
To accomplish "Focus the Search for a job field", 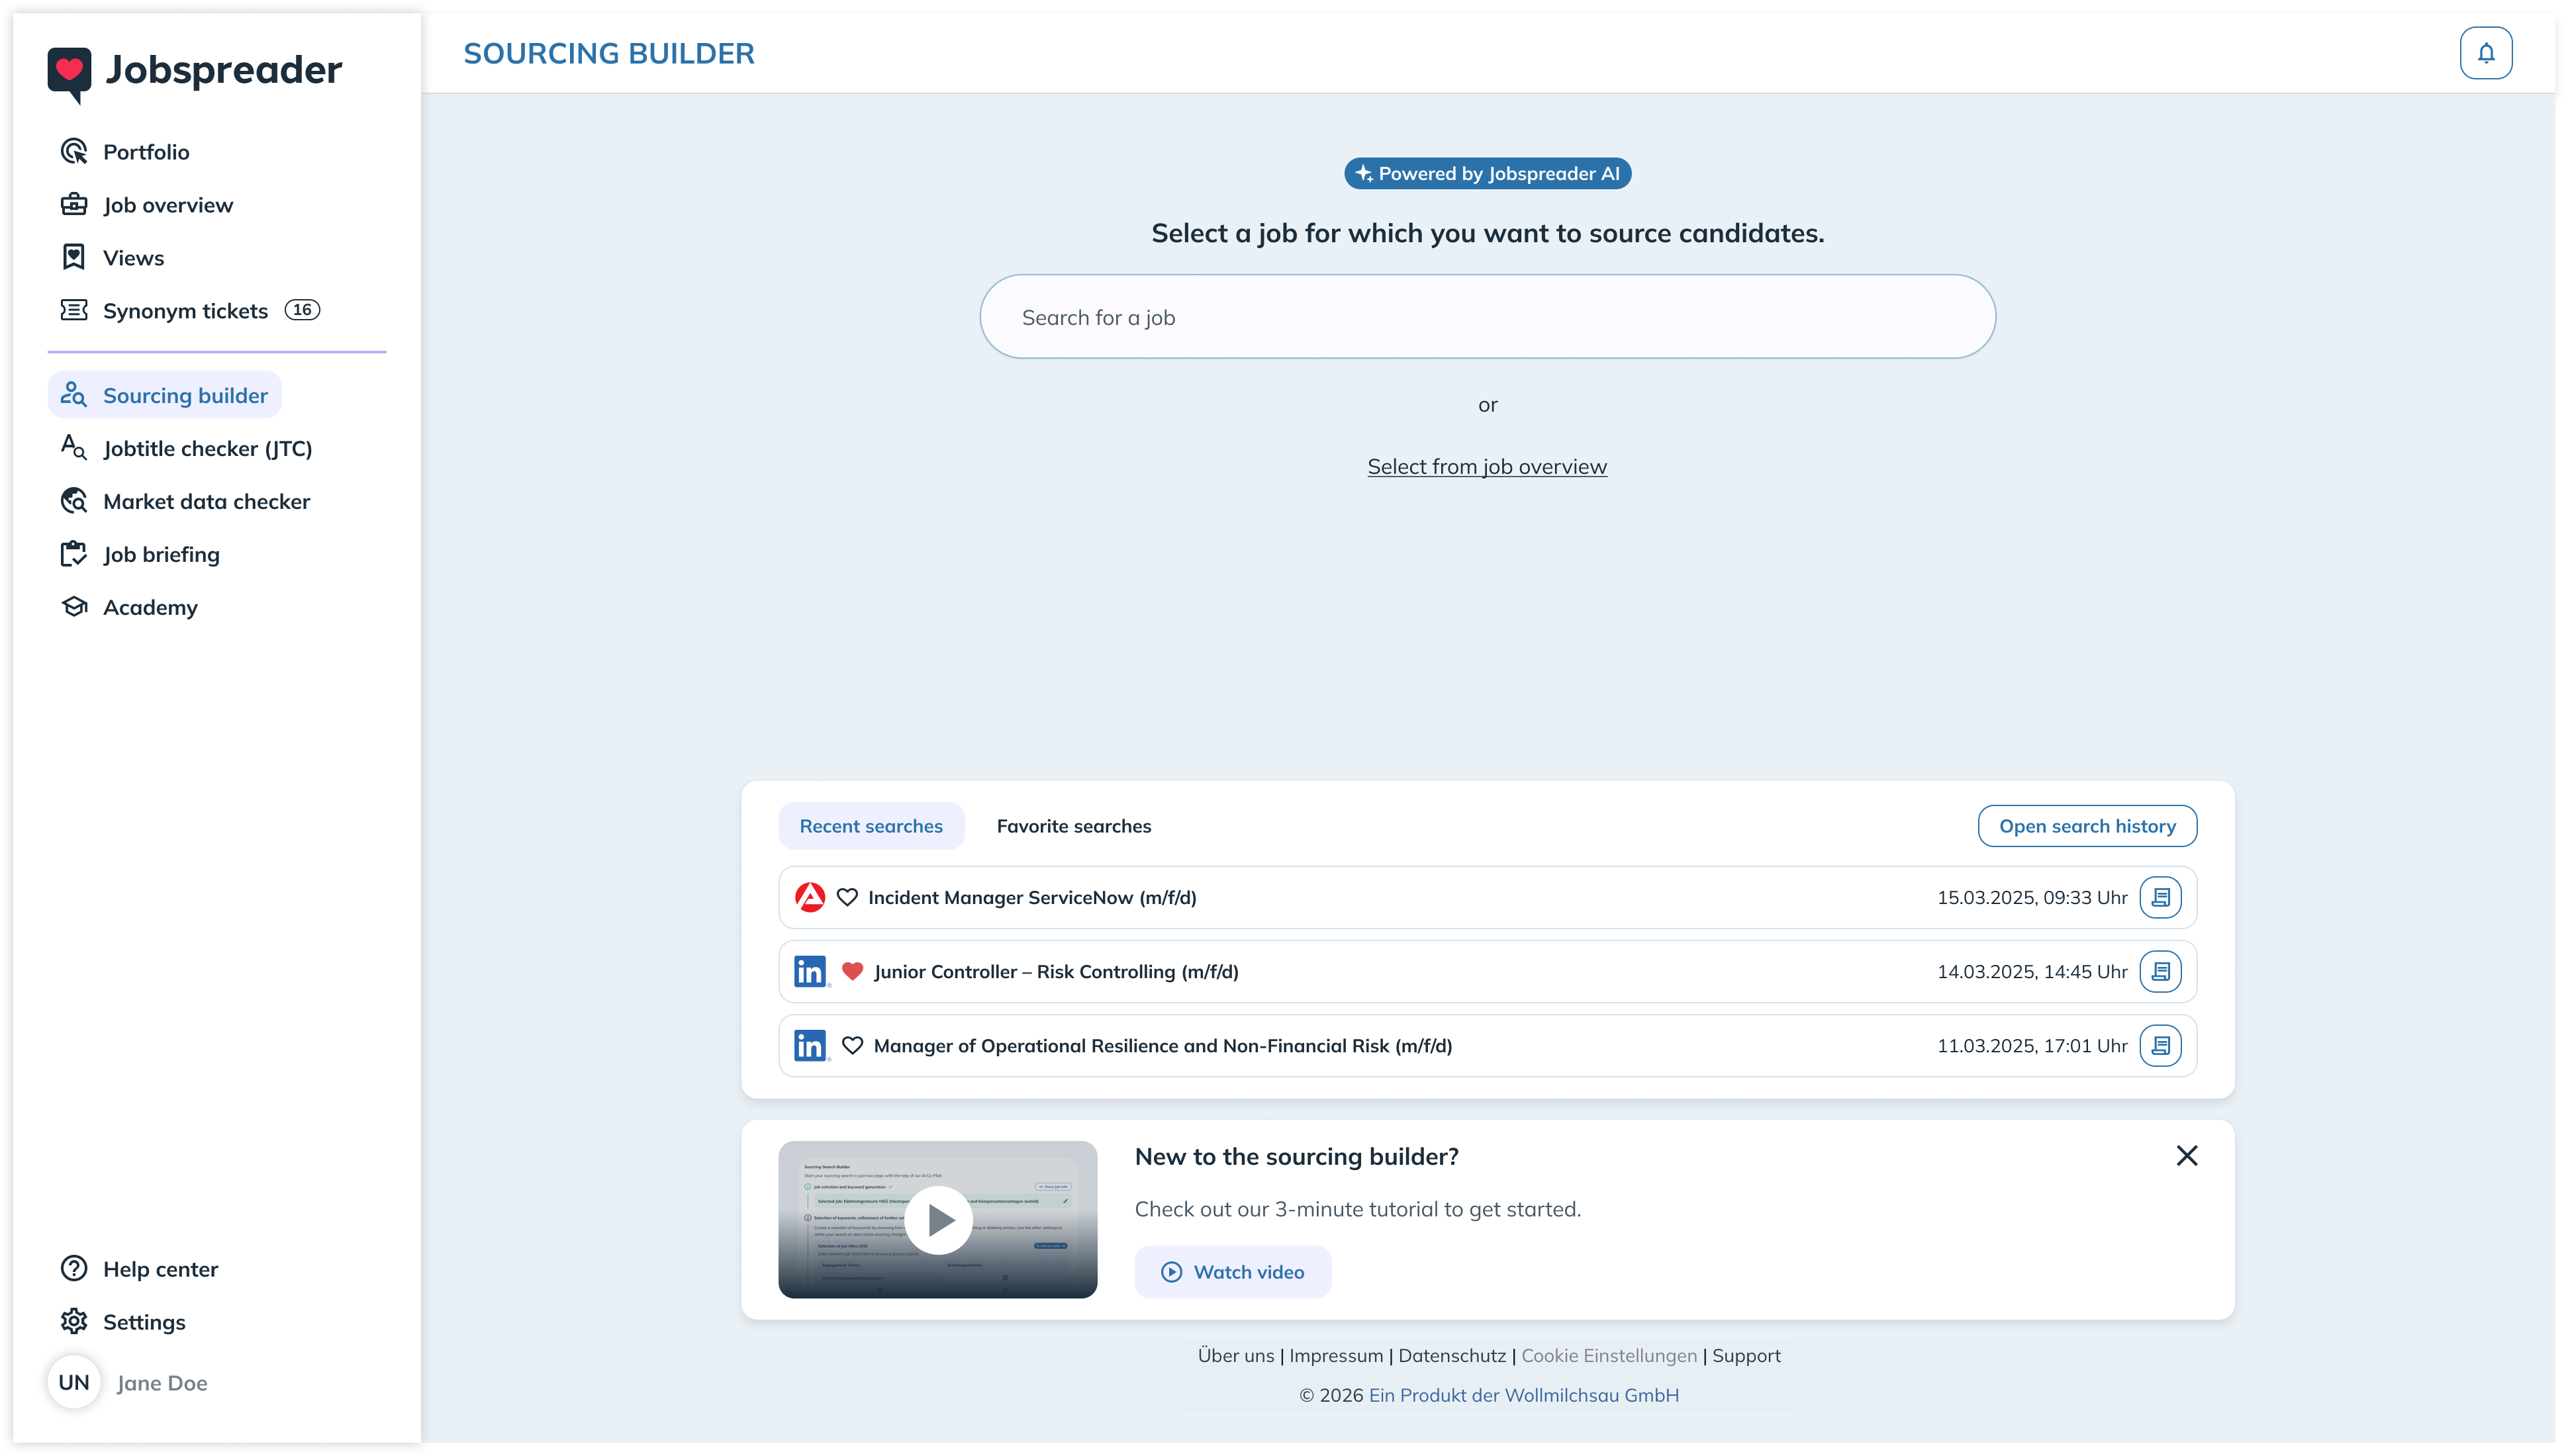I will tap(1487, 317).
